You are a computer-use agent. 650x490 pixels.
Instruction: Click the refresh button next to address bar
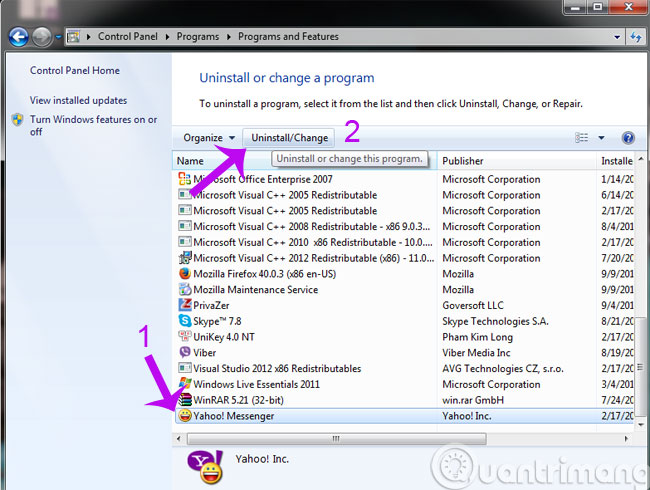click(636, 37)
